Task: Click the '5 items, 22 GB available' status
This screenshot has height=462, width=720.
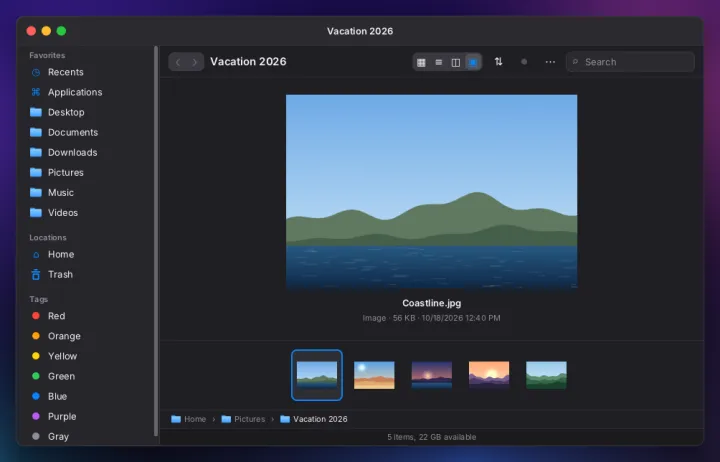Action: coord(432,437)
